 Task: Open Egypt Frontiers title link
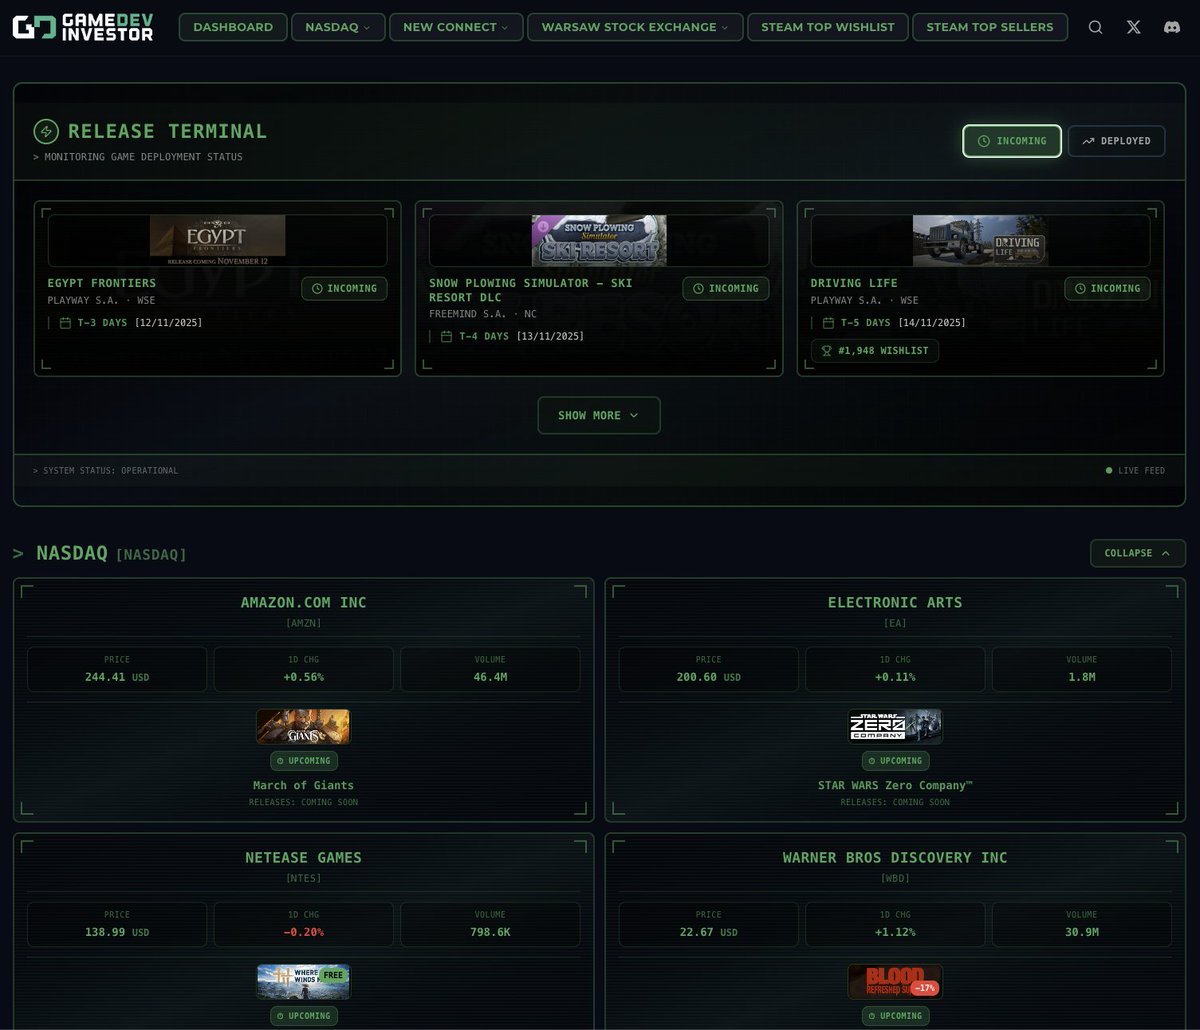point(102,283)
